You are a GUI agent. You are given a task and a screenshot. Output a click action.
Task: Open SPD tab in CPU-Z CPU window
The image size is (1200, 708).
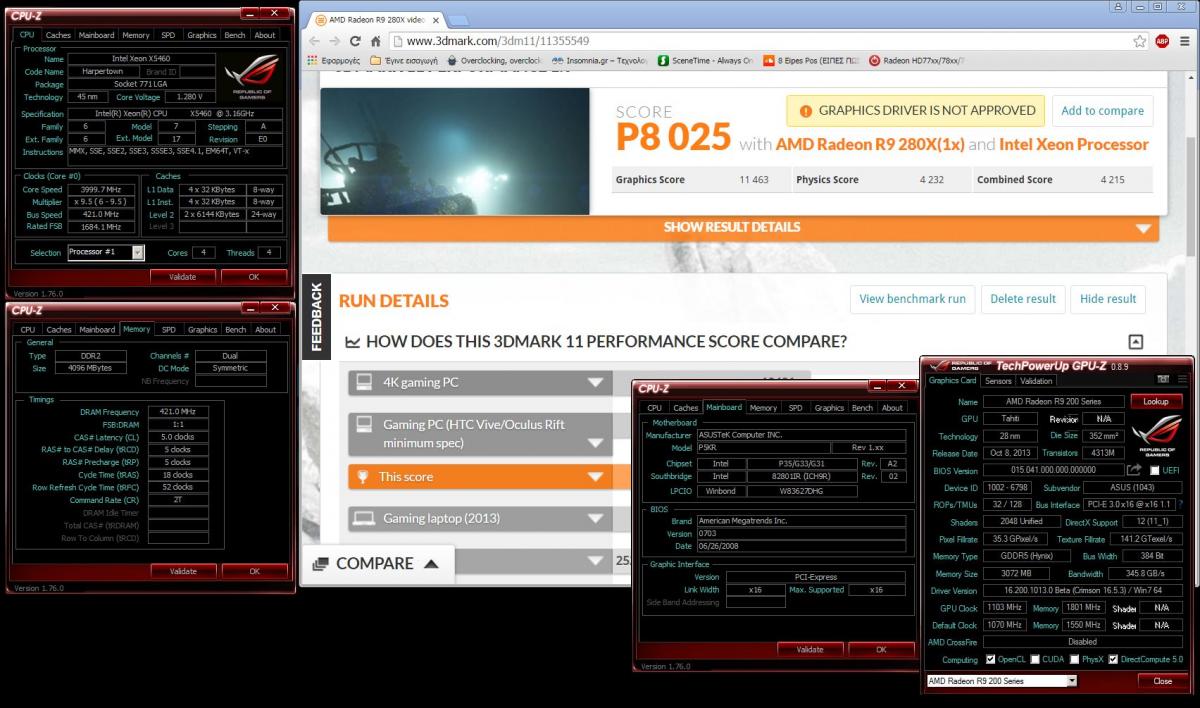[x=169, y=35]
